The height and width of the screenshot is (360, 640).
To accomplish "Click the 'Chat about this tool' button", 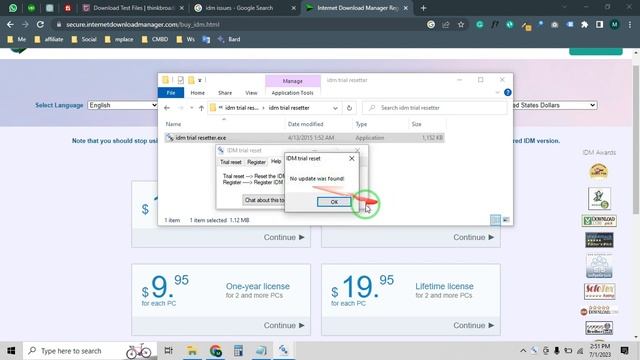I will pos(264,200).
